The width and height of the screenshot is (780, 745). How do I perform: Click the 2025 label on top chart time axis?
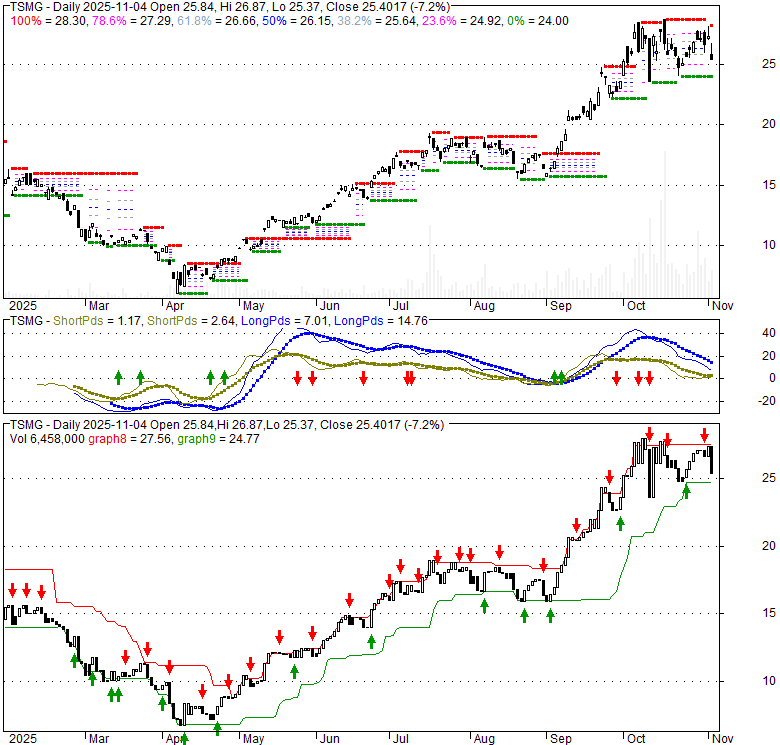pos(23,306)
